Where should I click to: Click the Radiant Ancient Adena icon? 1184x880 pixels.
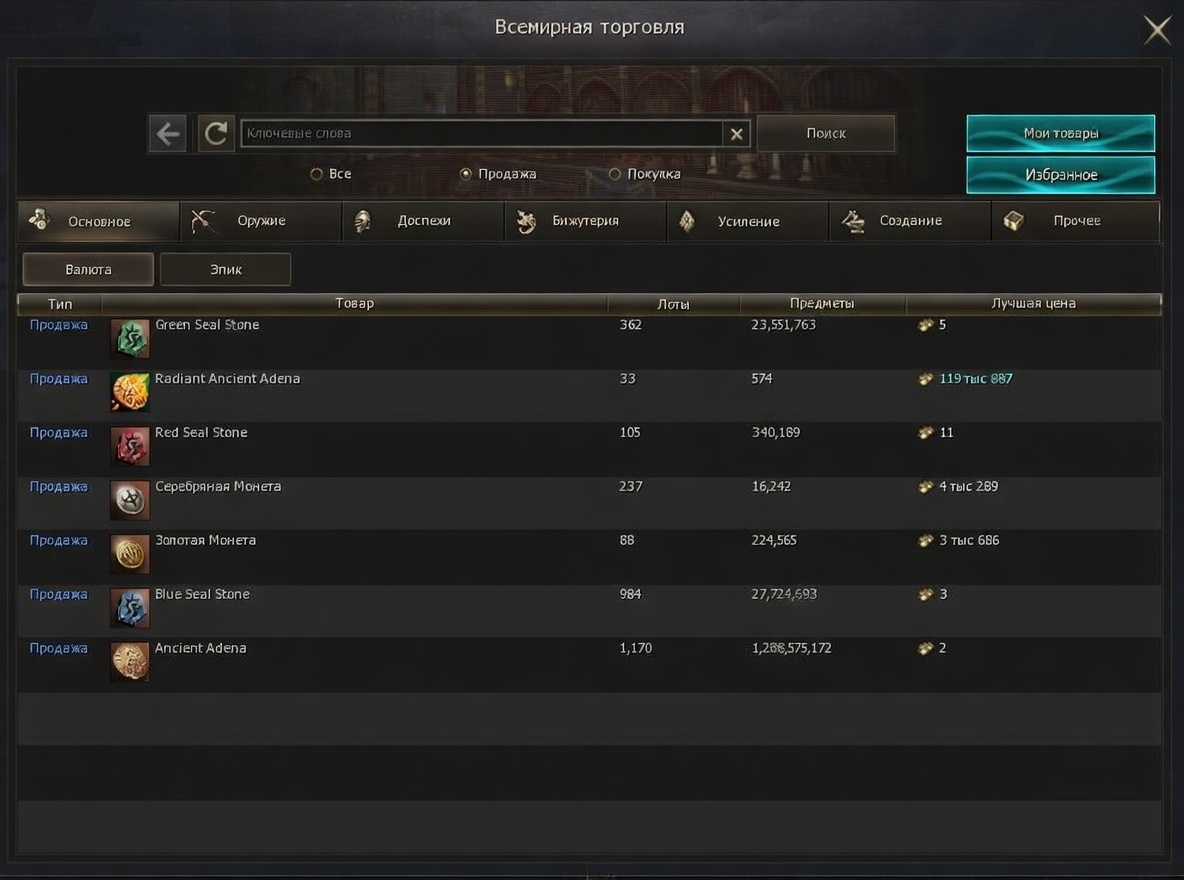click(130, 393)
